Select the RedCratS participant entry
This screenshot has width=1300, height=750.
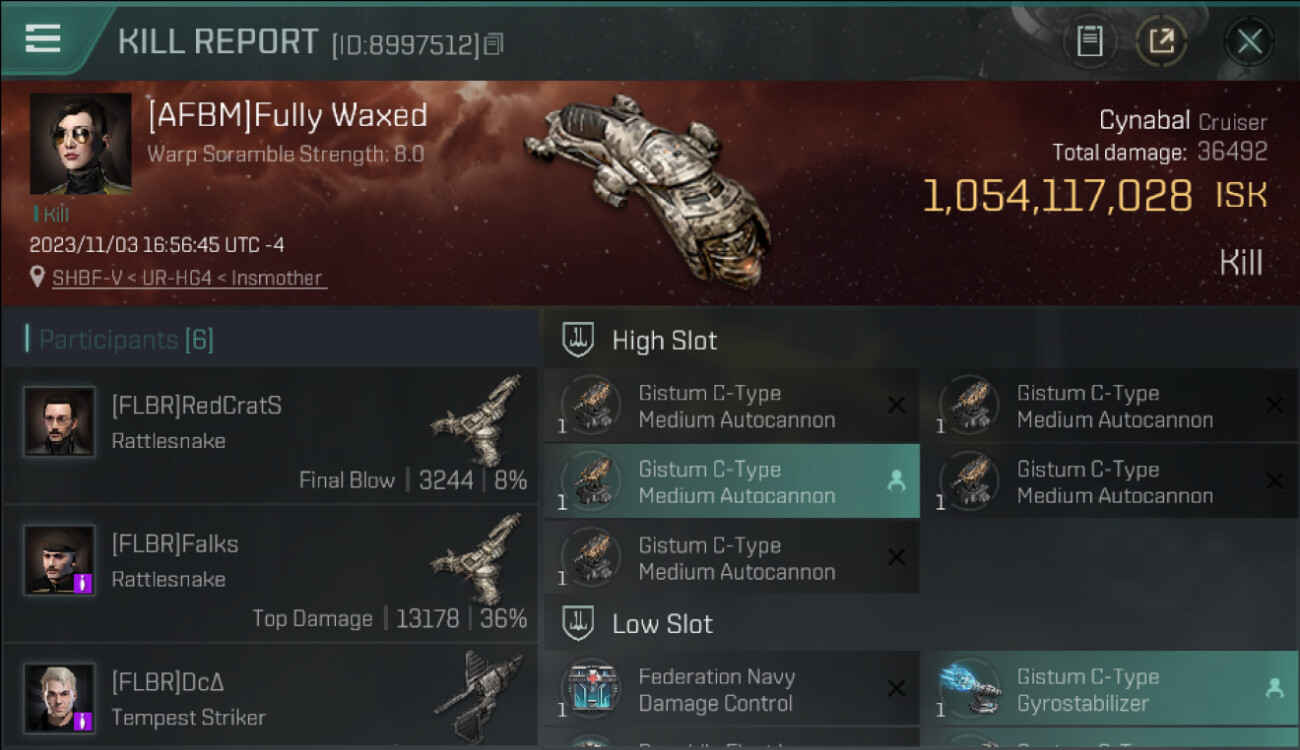tap(270, 435)
